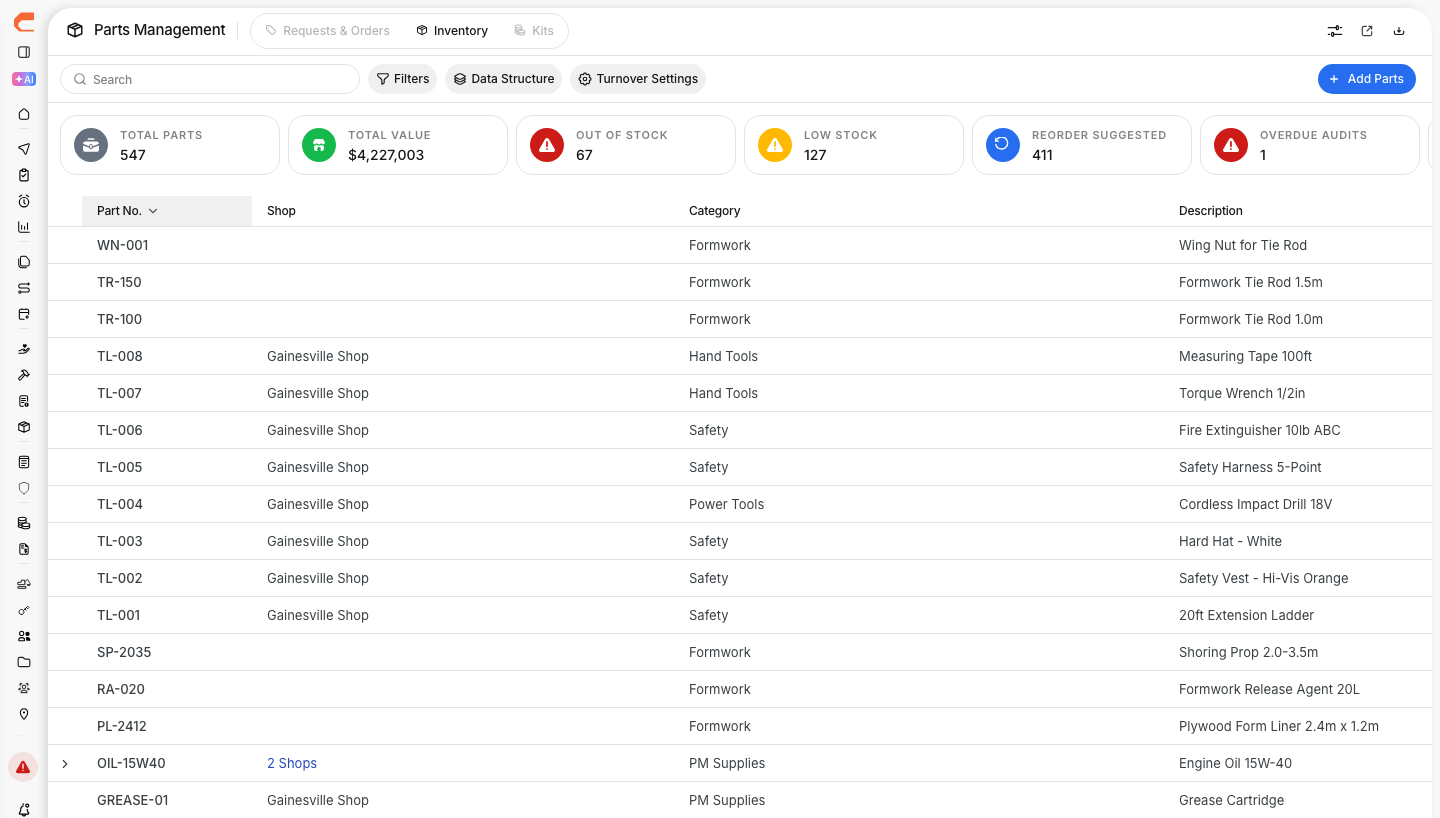This screenshot has width=1440, height=818.
Task: Open the map pin location icon
Action: pos(24,714)
